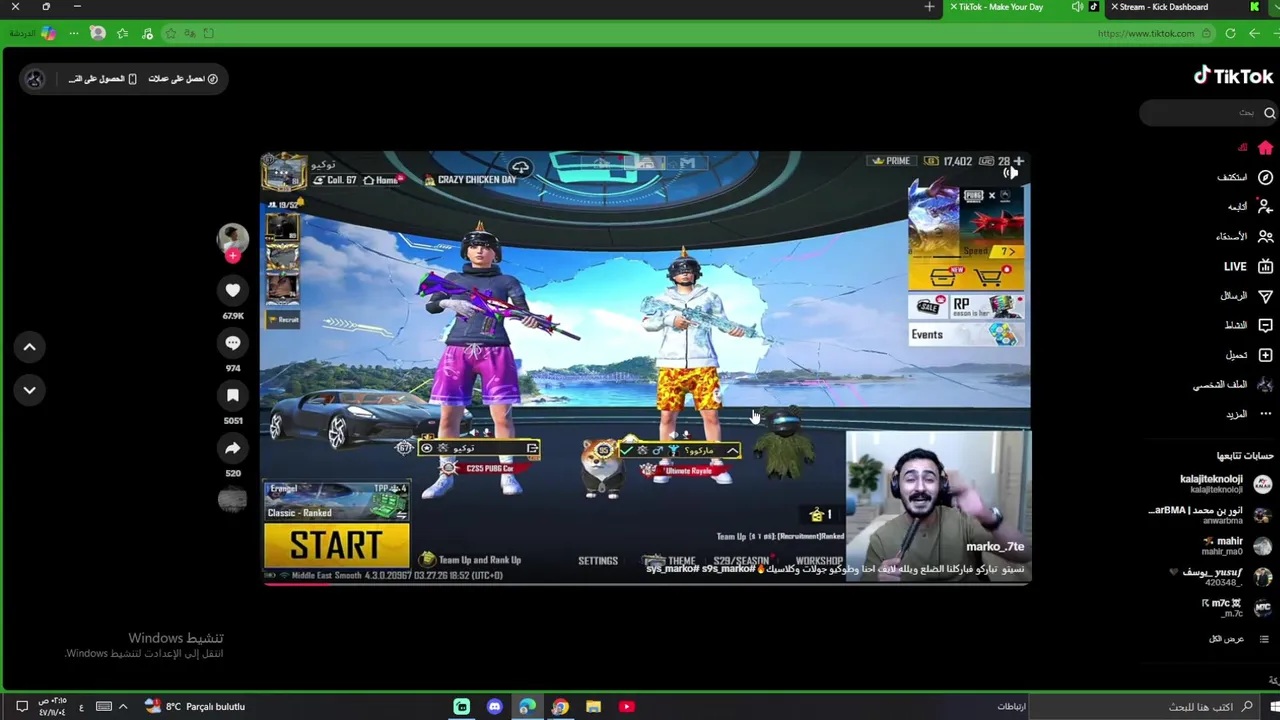Go back in browser history
The height and width of the screenshot is (720, 1280).
click(1254, 33)
